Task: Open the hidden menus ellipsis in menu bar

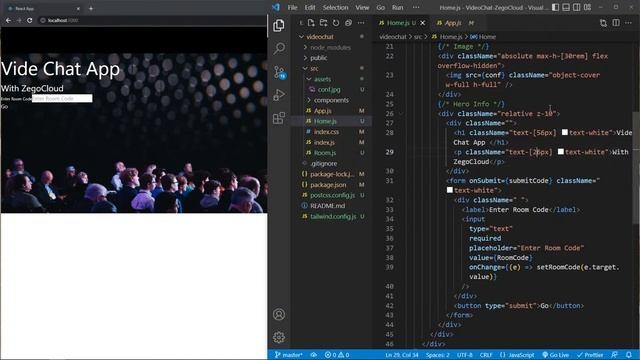Action: (416, 7)
